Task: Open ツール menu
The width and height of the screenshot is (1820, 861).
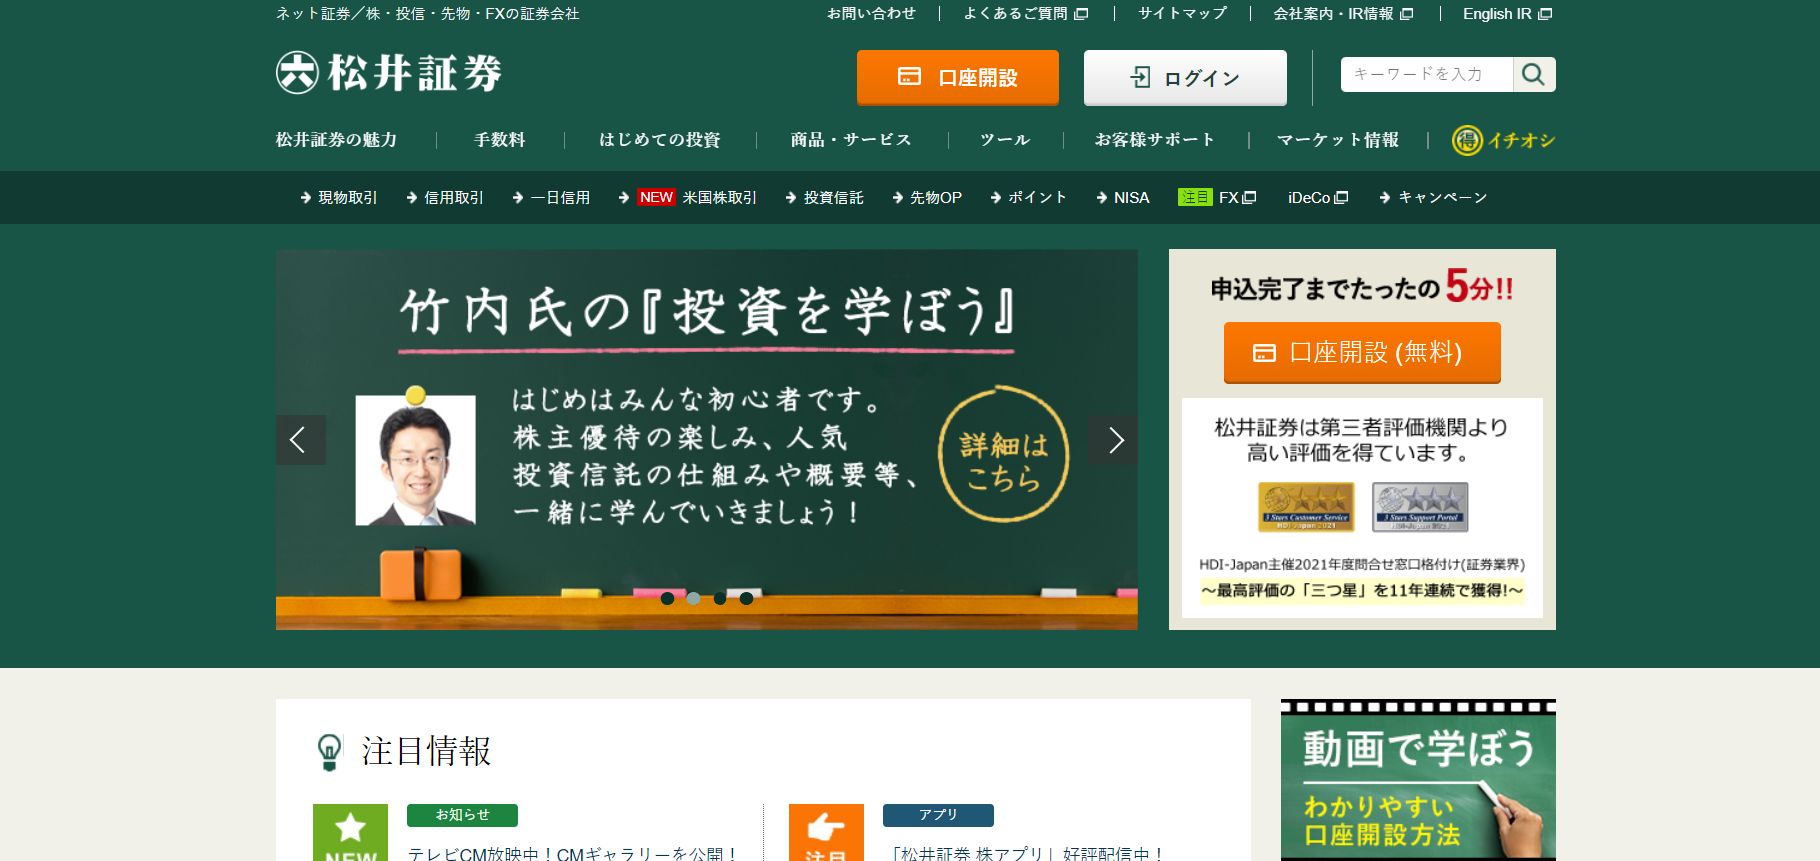Action: click(1005, 140)
